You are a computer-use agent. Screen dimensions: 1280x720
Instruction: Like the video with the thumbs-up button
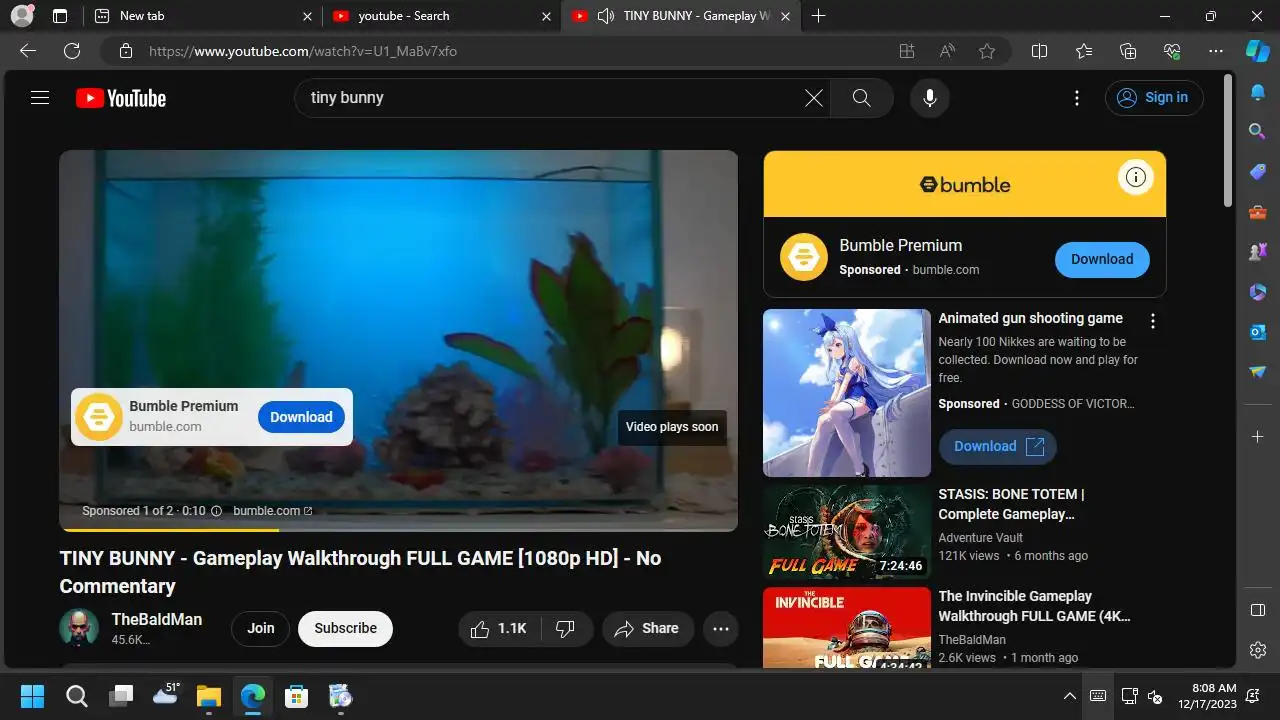click(x=499, y=628)
